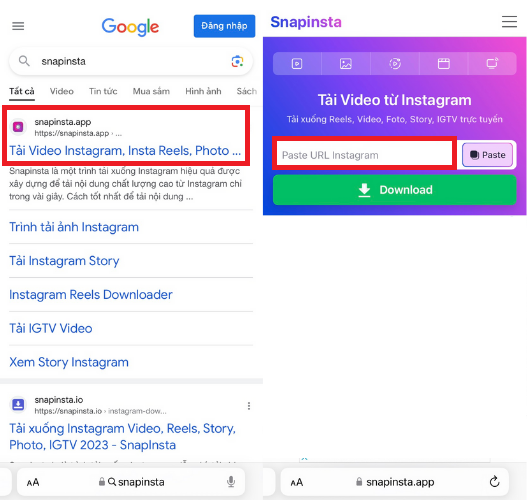527x500 pixels.
Task: Open more options for snapinsta.io result
Action: pos(249,406)
